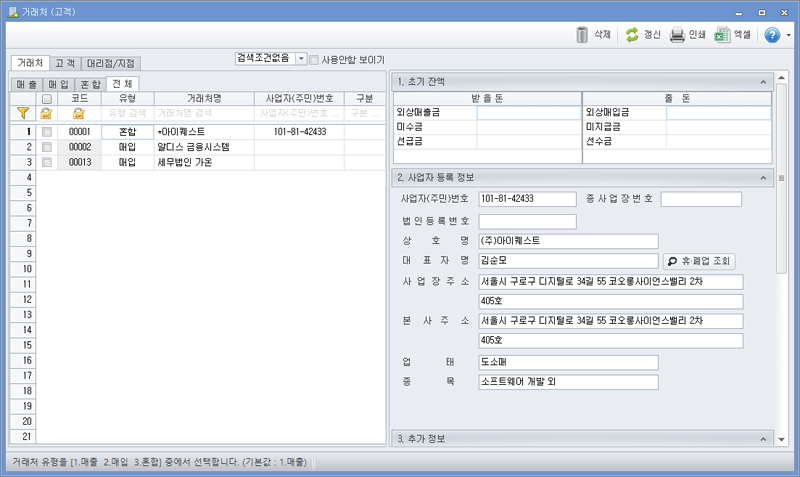This screenshot has width=800, height=477.
Task: Switch to the 고객 tab
Action: (x=65, y=63)
